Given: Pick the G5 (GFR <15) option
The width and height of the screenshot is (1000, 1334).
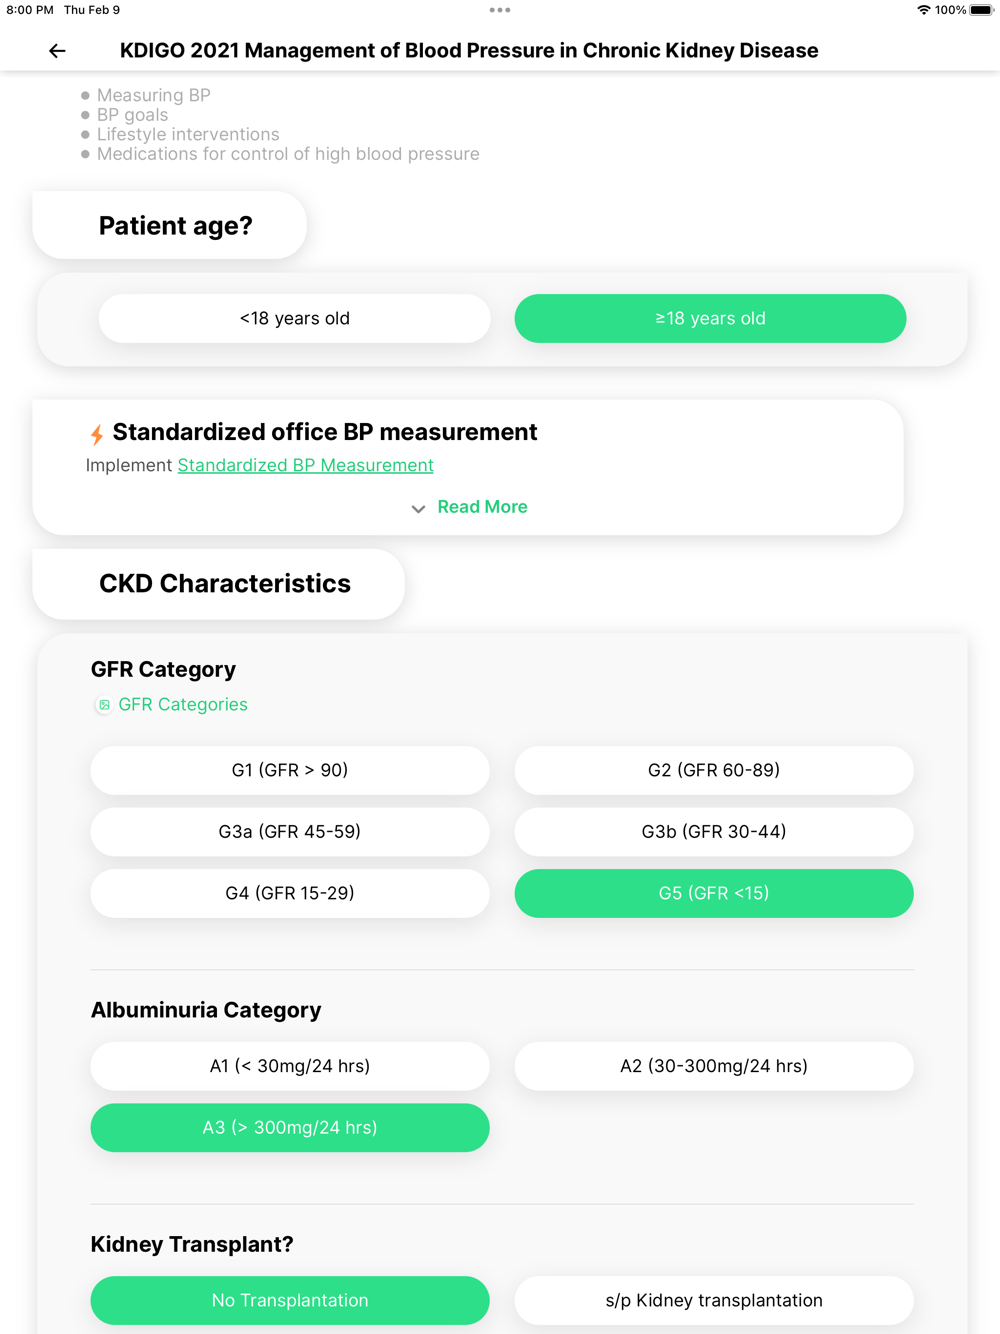Looking at the screenshot, I should [713, 893].
